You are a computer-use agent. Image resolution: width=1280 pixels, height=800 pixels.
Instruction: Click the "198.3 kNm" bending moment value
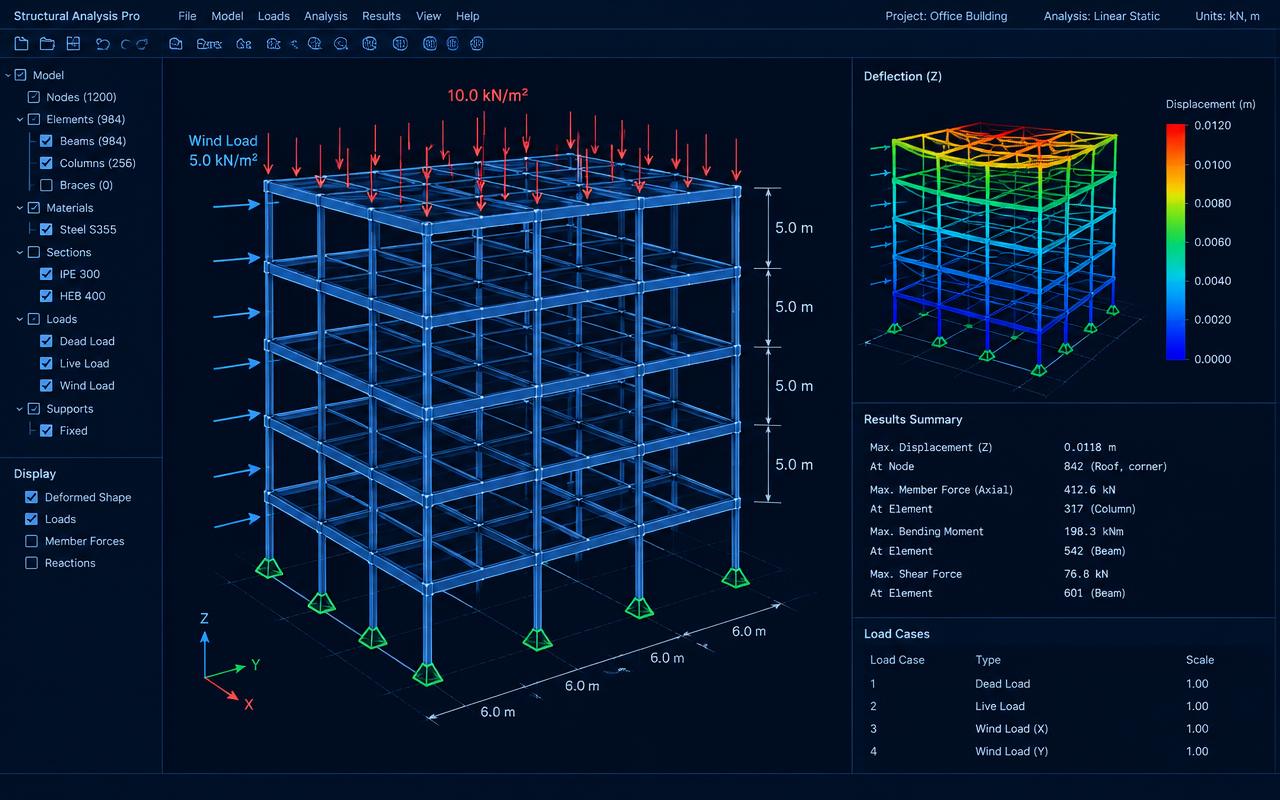click(1093, 532)
